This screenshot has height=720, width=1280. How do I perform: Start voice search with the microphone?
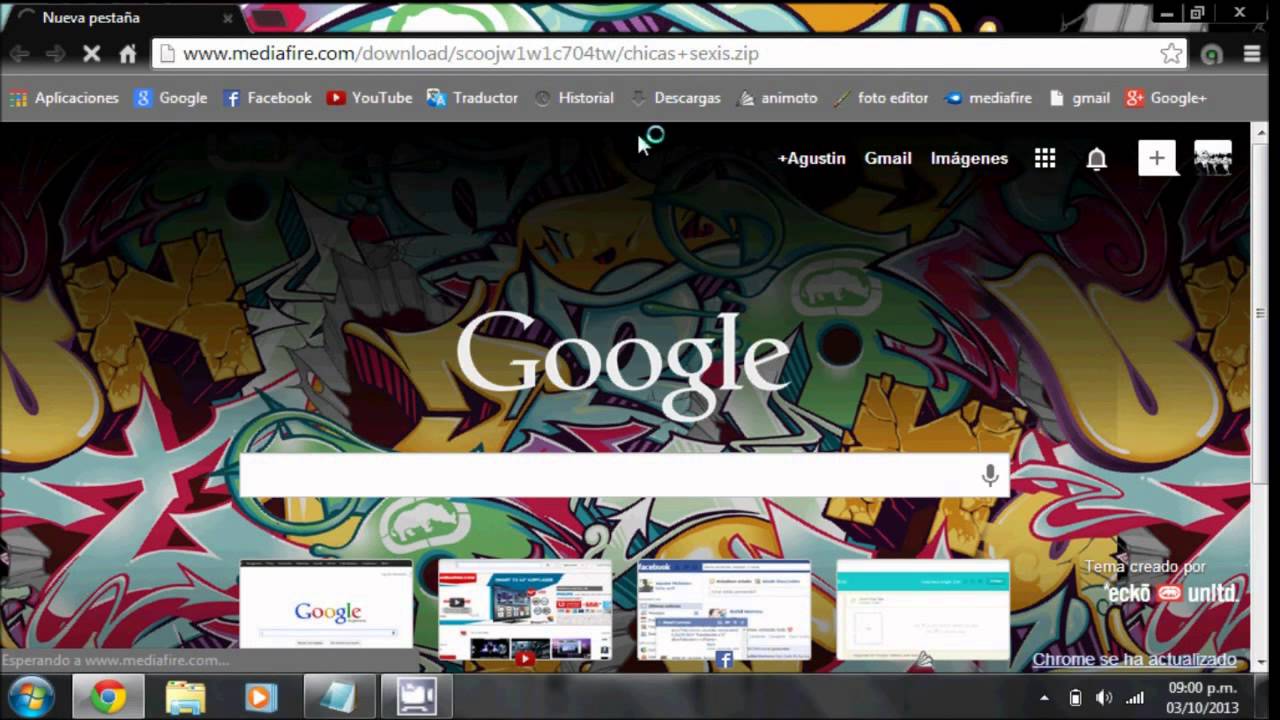click(990, 475)
